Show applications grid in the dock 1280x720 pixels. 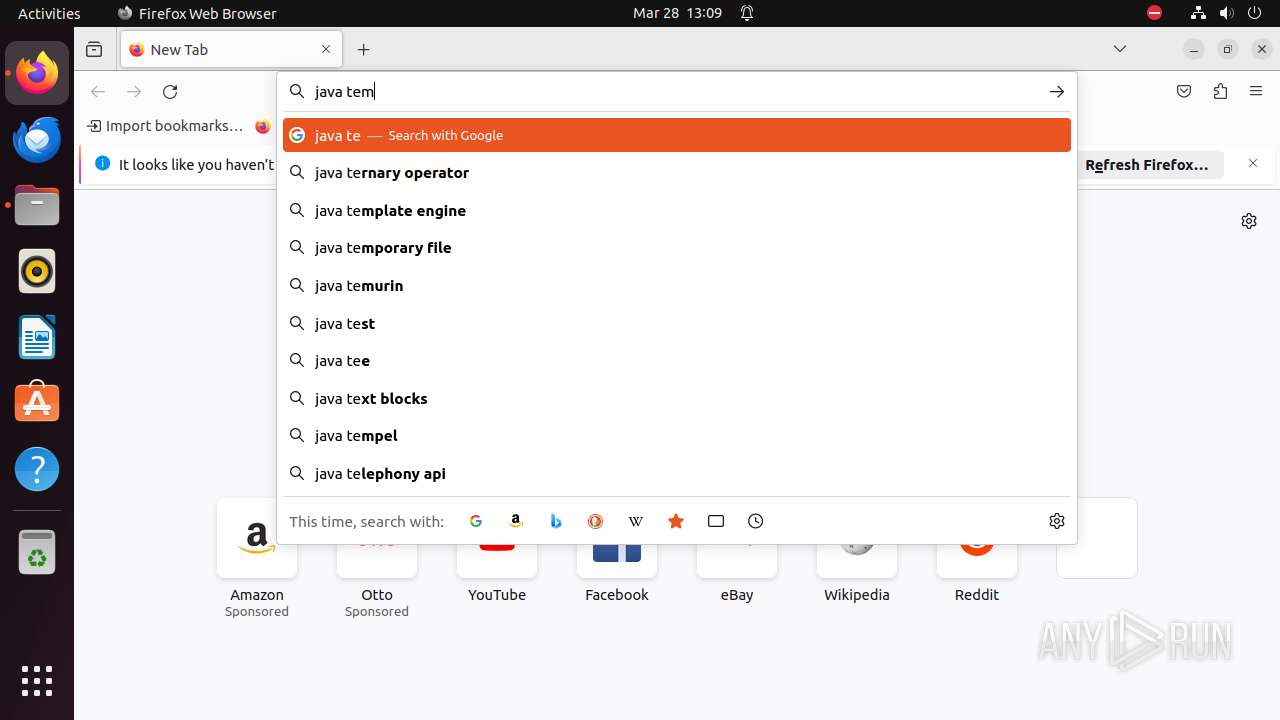(x=37, y=681)
